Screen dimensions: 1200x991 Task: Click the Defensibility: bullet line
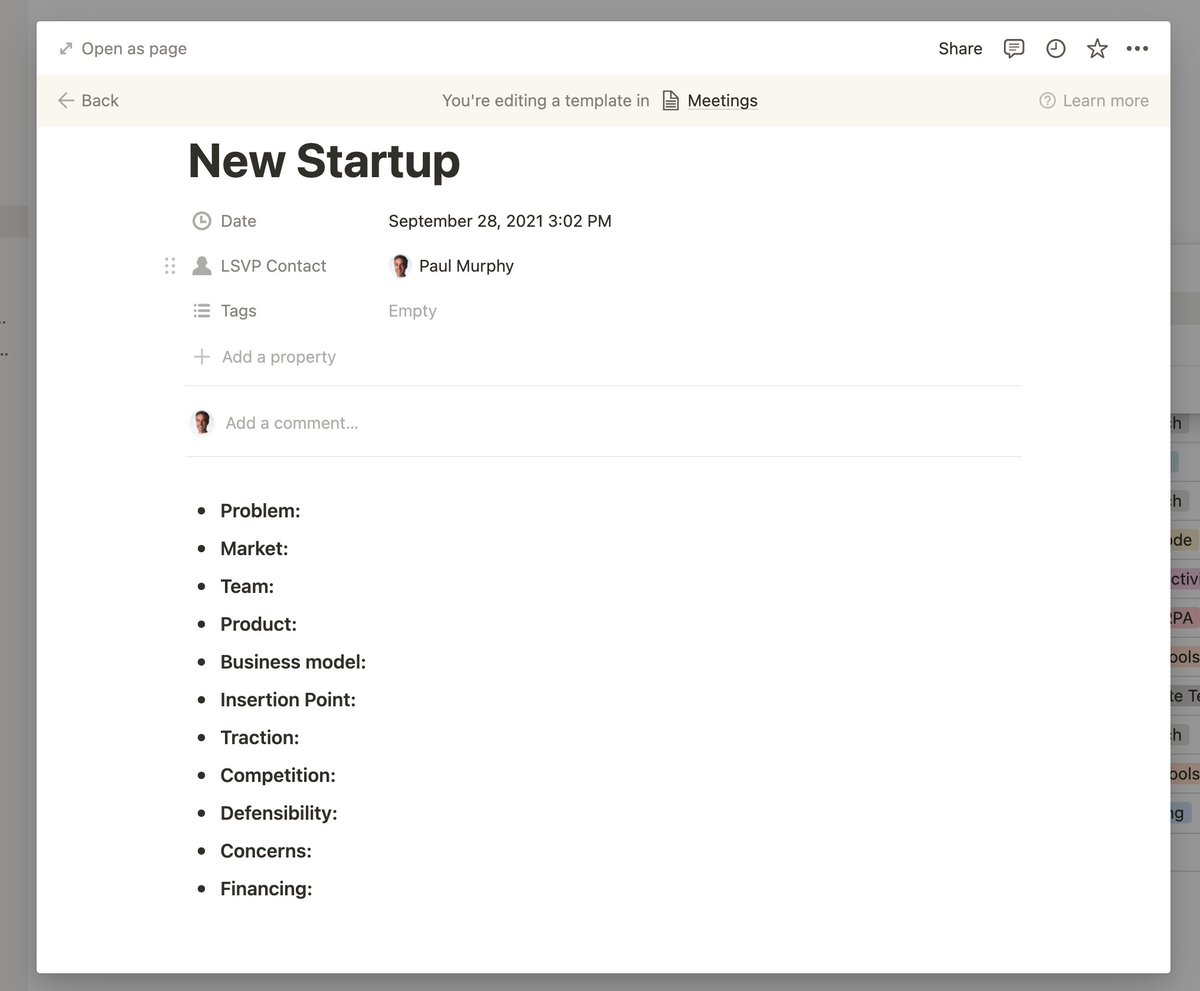point(279,813)
